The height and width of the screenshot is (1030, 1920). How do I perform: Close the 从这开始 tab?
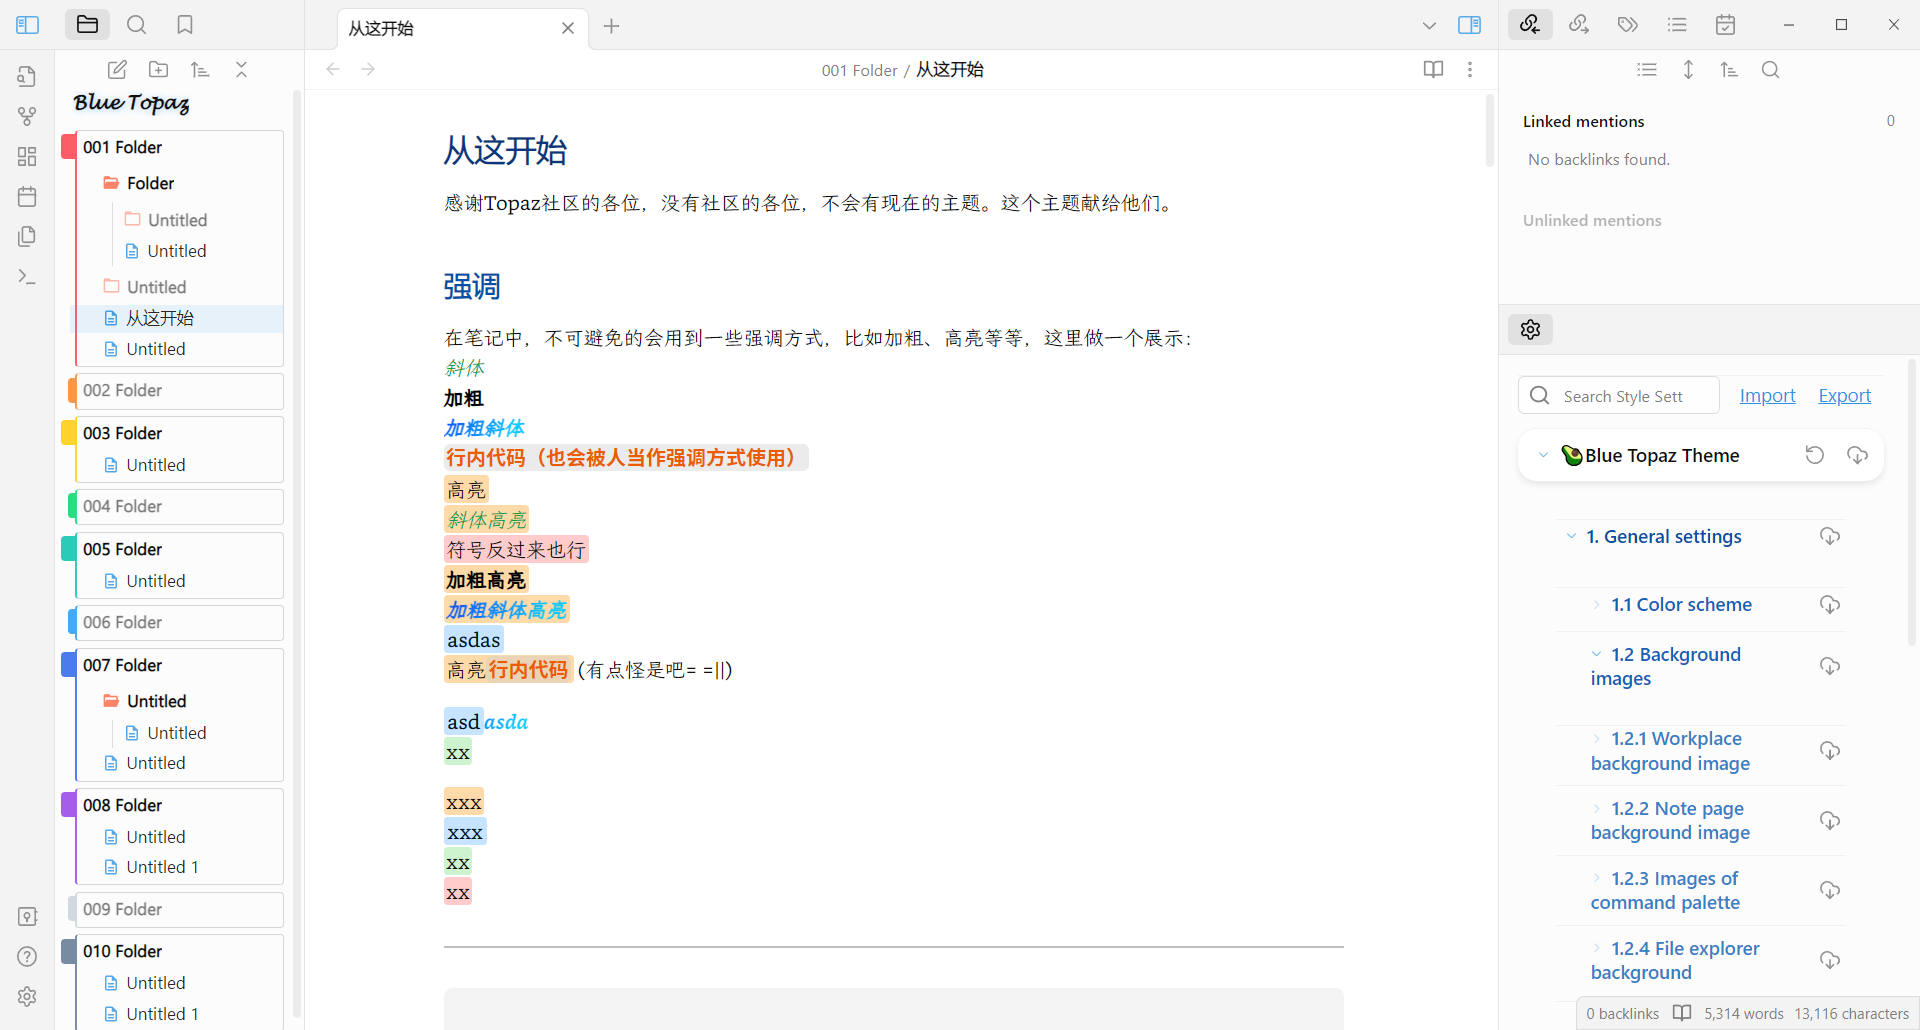click(x=568, y=28)
